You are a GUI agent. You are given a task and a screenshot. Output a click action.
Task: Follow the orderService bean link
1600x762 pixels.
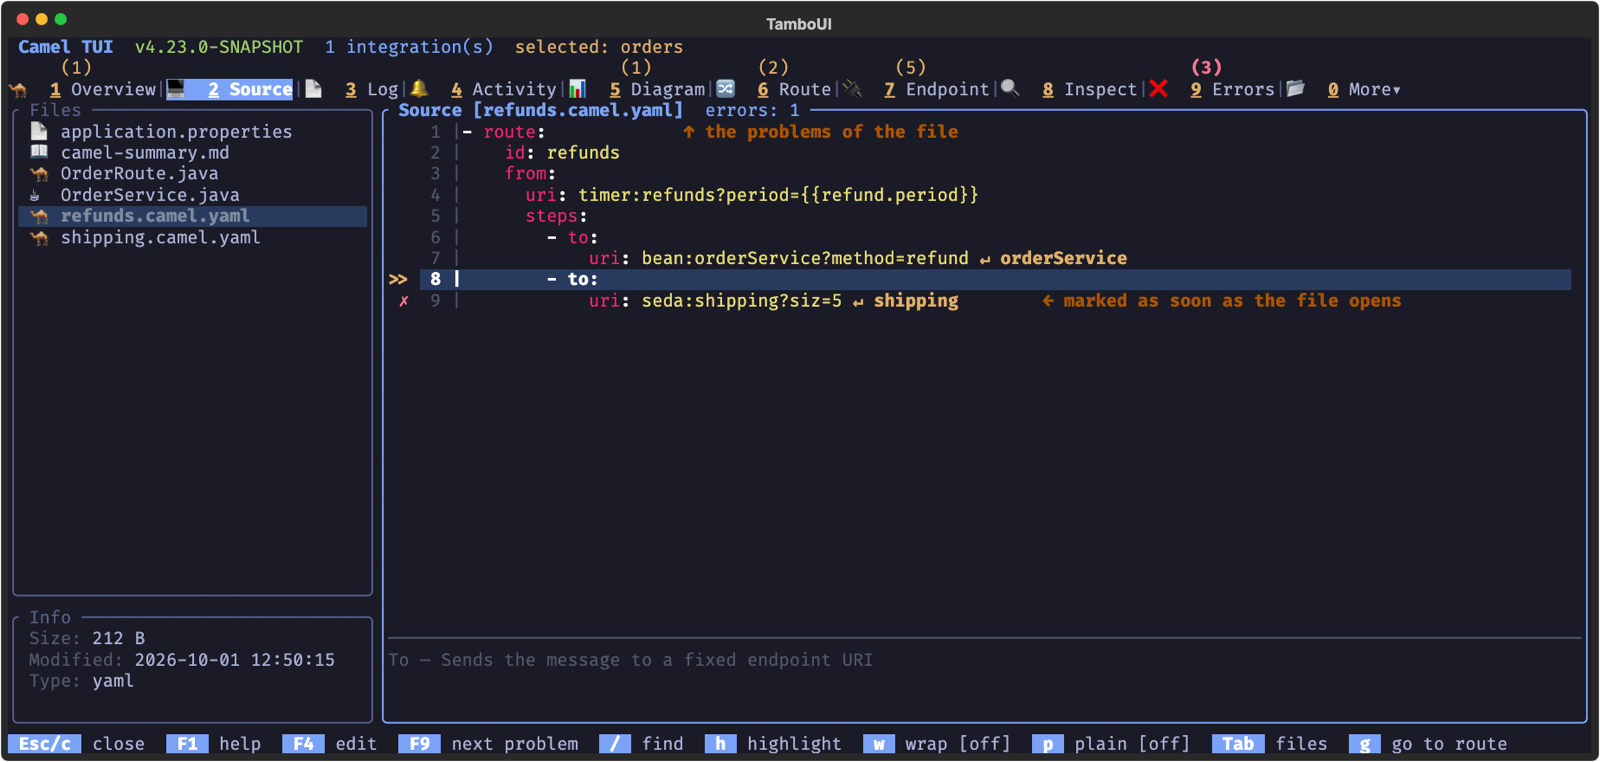pos(1063,258)
